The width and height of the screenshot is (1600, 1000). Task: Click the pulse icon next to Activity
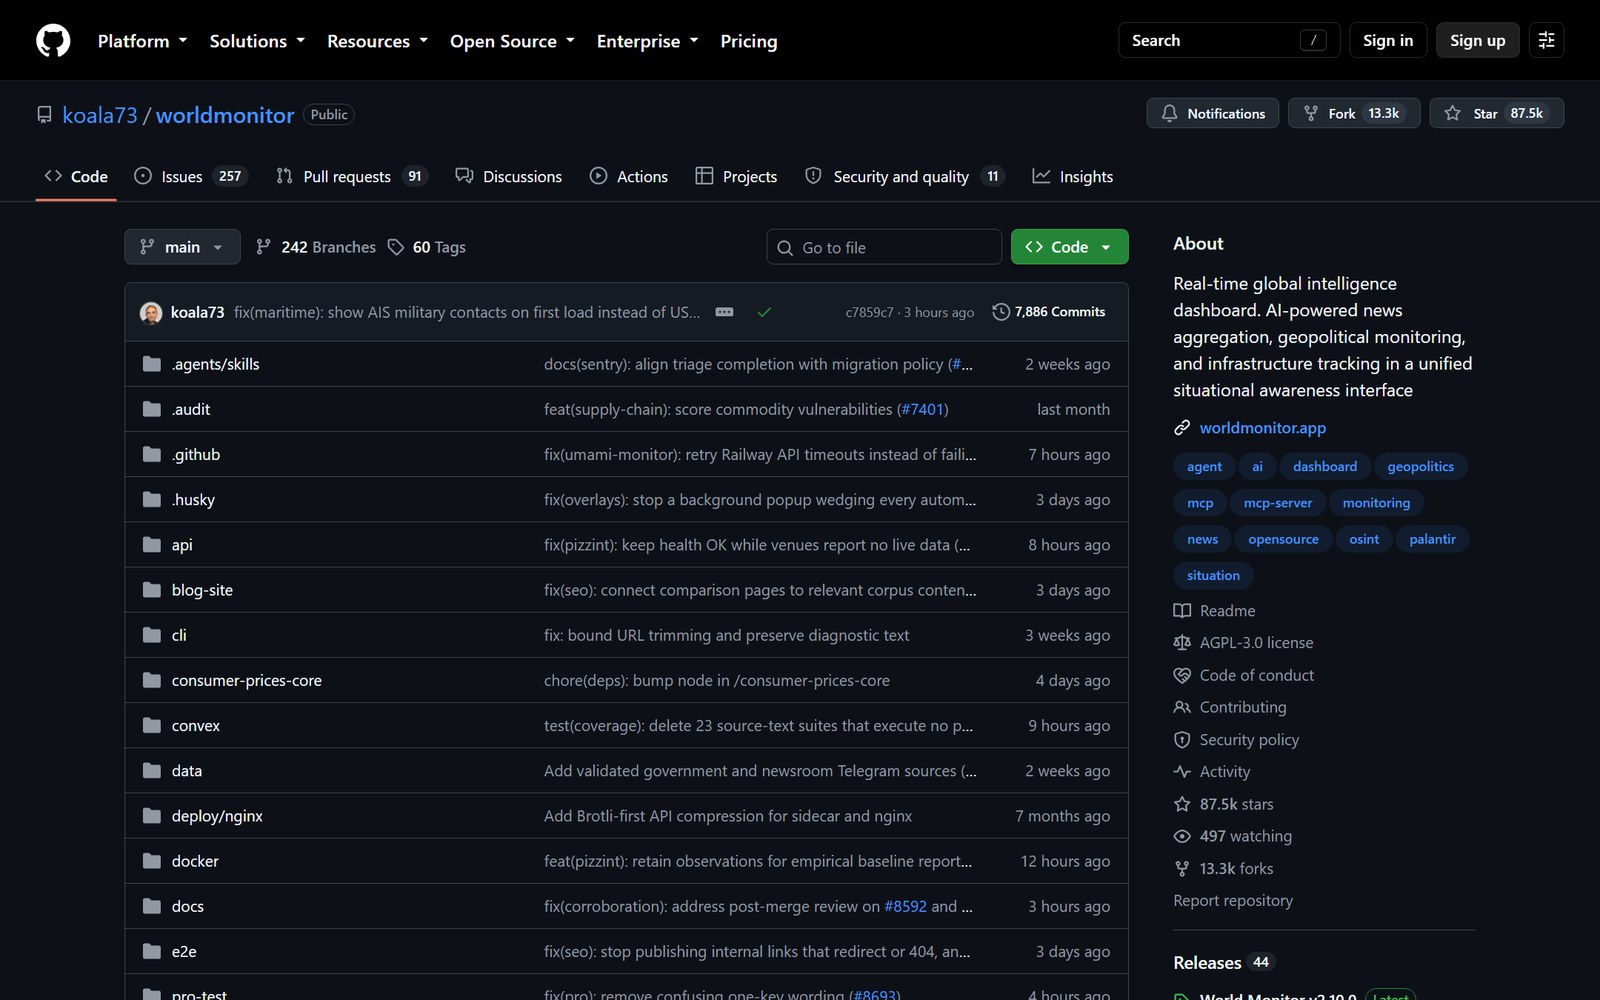[1182, 772]
